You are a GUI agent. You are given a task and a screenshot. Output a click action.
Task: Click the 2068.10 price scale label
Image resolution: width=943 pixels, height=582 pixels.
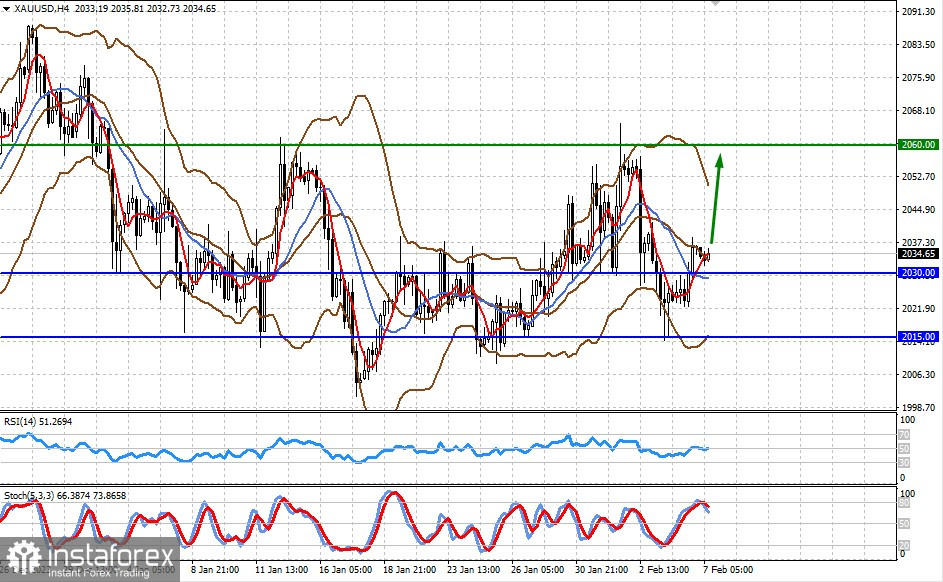(918, 111)
